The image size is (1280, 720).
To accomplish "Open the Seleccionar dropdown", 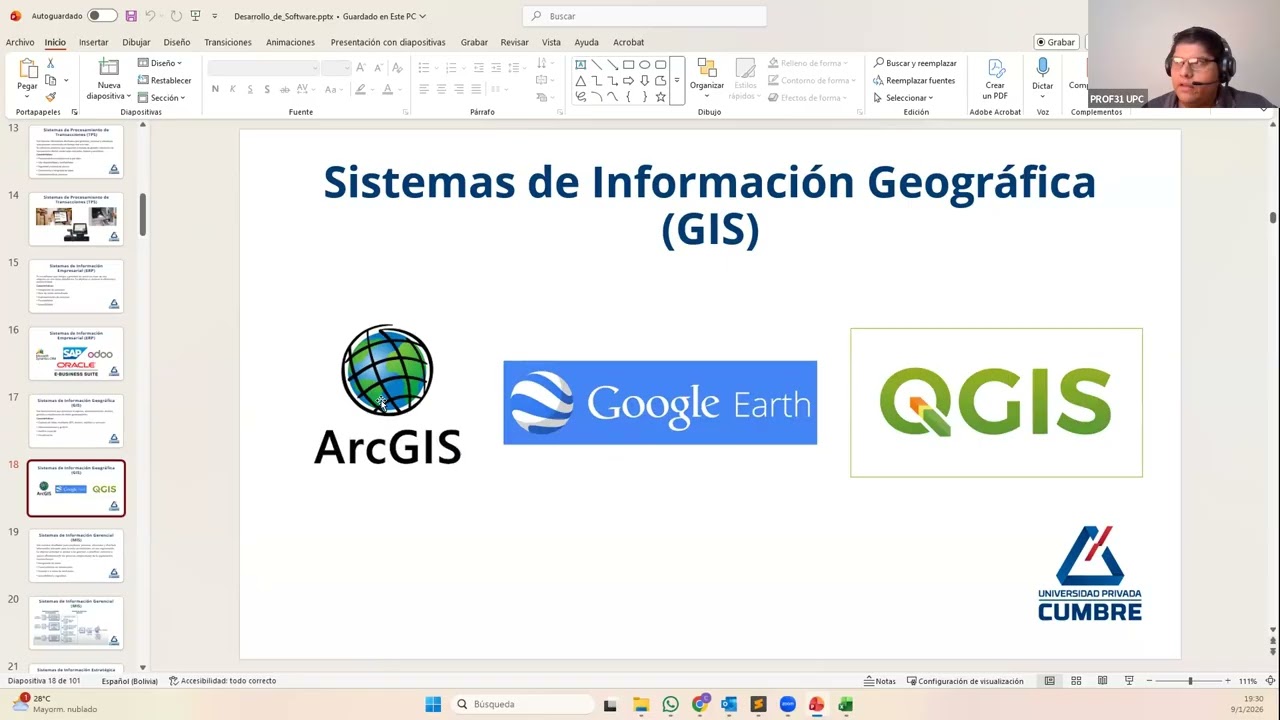I will pyautogui.click(x=903, y=97).
